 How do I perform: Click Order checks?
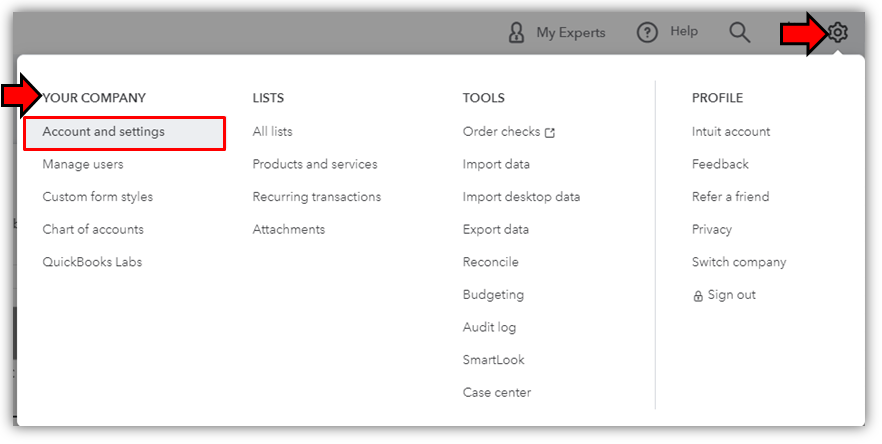click(501, 132)
